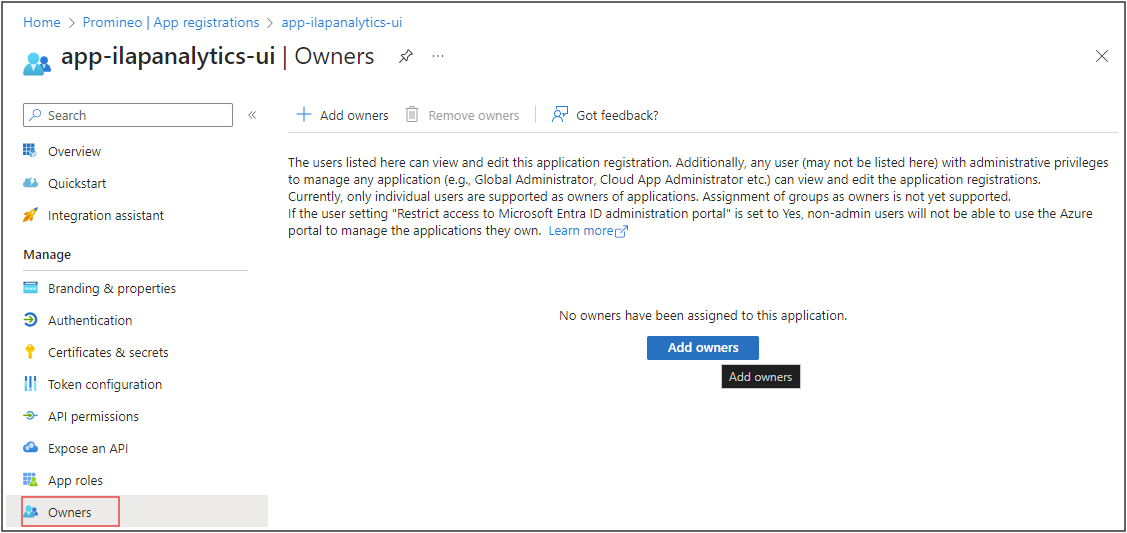Click the blue Add owners button
This screenshot has height=533, width=1127.
[702, 348]
